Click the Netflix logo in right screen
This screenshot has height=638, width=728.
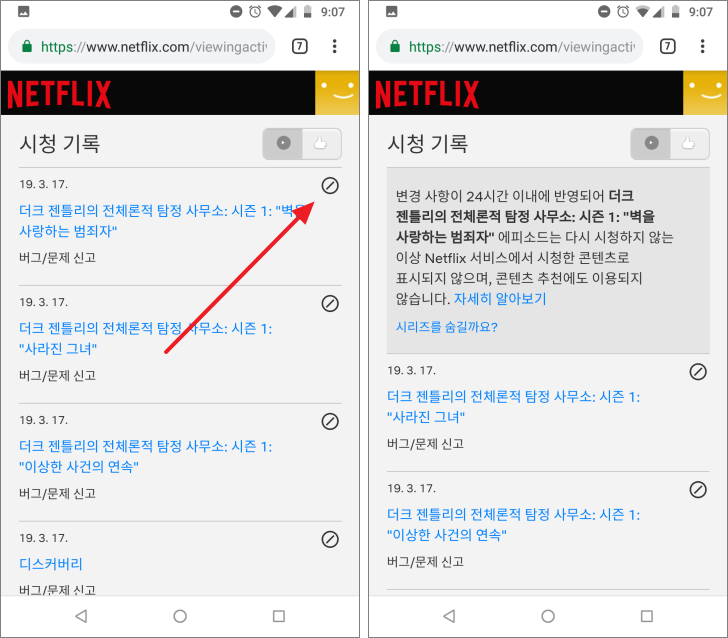click(x=427, y=94)
